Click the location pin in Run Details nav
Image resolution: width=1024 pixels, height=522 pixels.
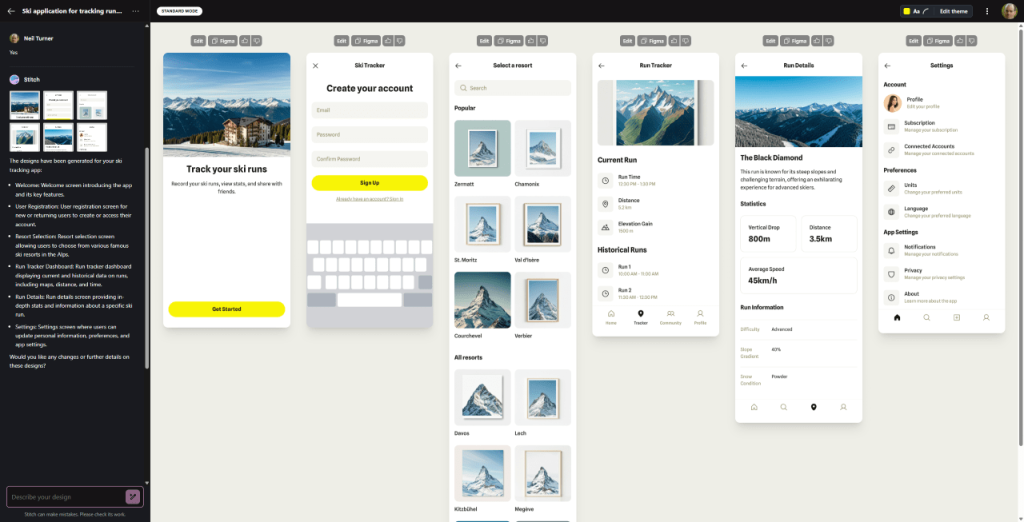[813, 407]
